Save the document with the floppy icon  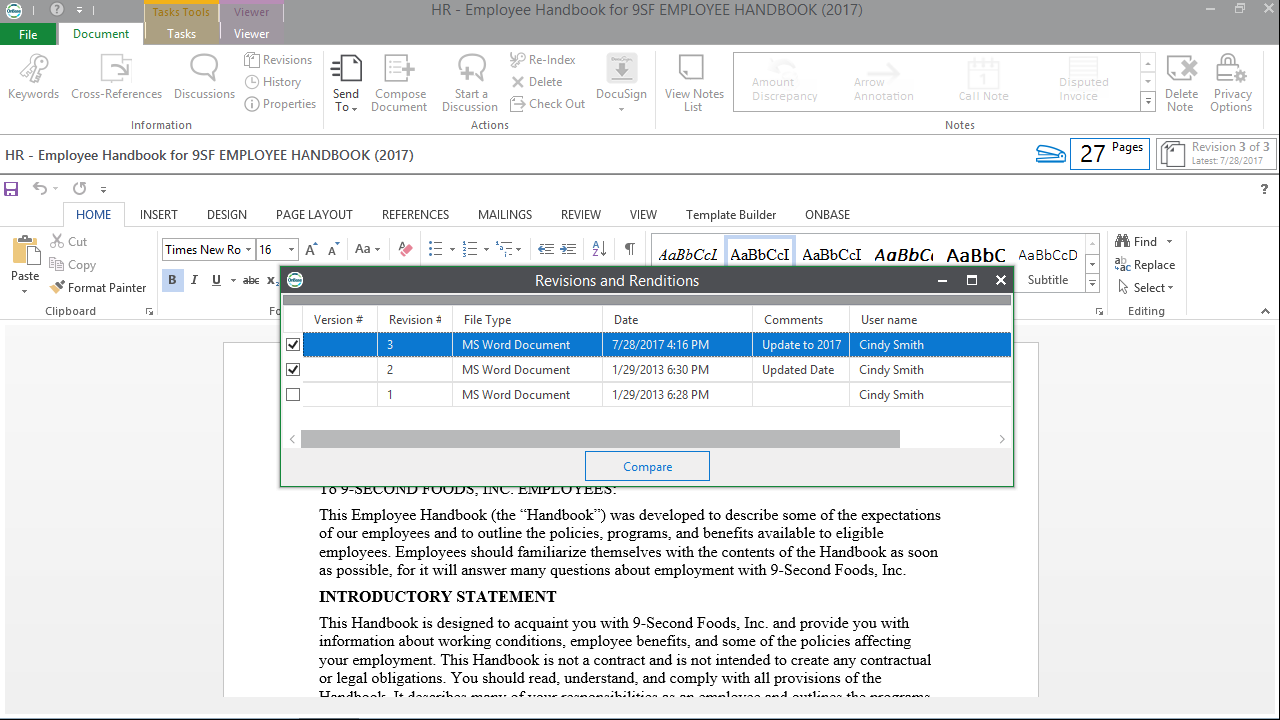(x=11, y=188)
